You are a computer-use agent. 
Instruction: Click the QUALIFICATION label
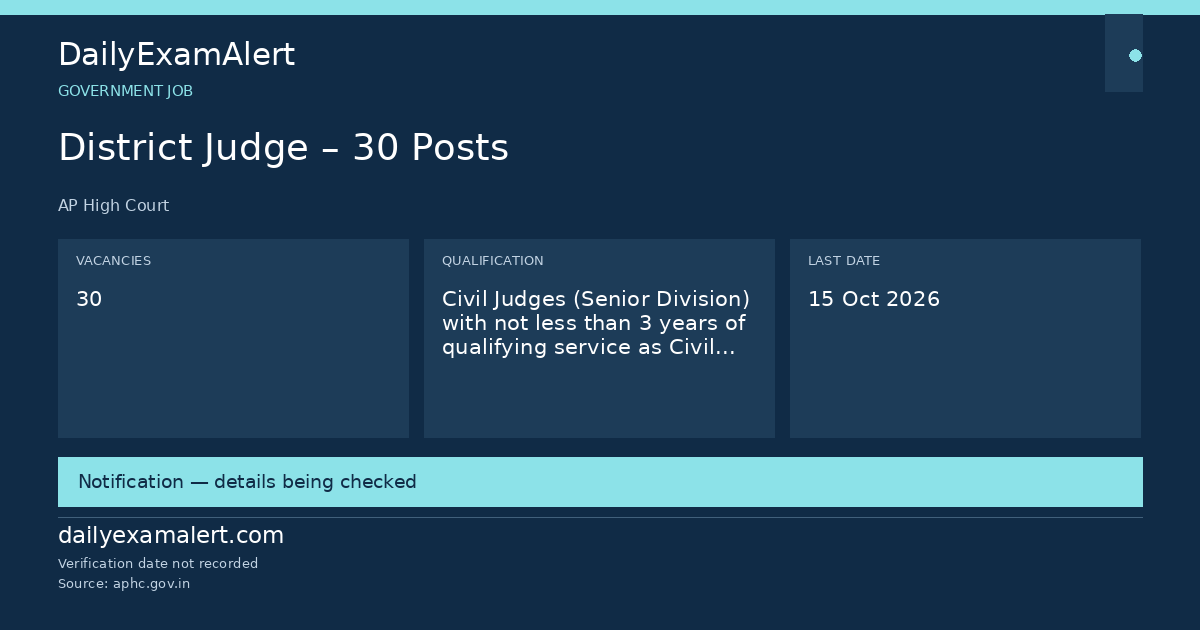click(x=493, y=261)
